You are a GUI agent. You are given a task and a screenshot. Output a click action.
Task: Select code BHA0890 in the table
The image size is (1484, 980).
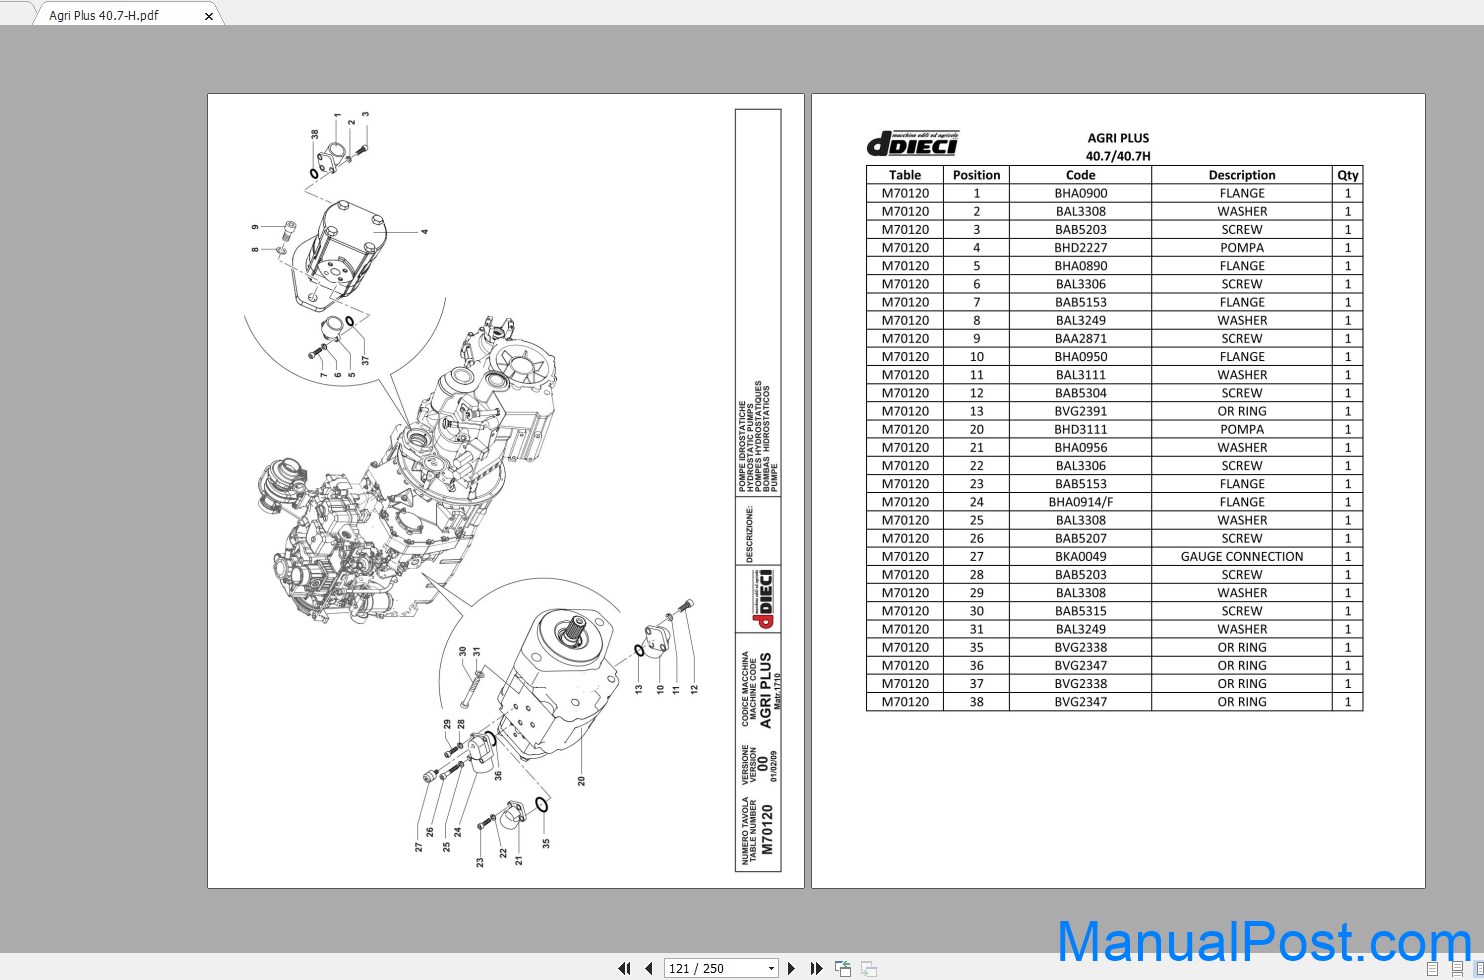click(1080, 265)
